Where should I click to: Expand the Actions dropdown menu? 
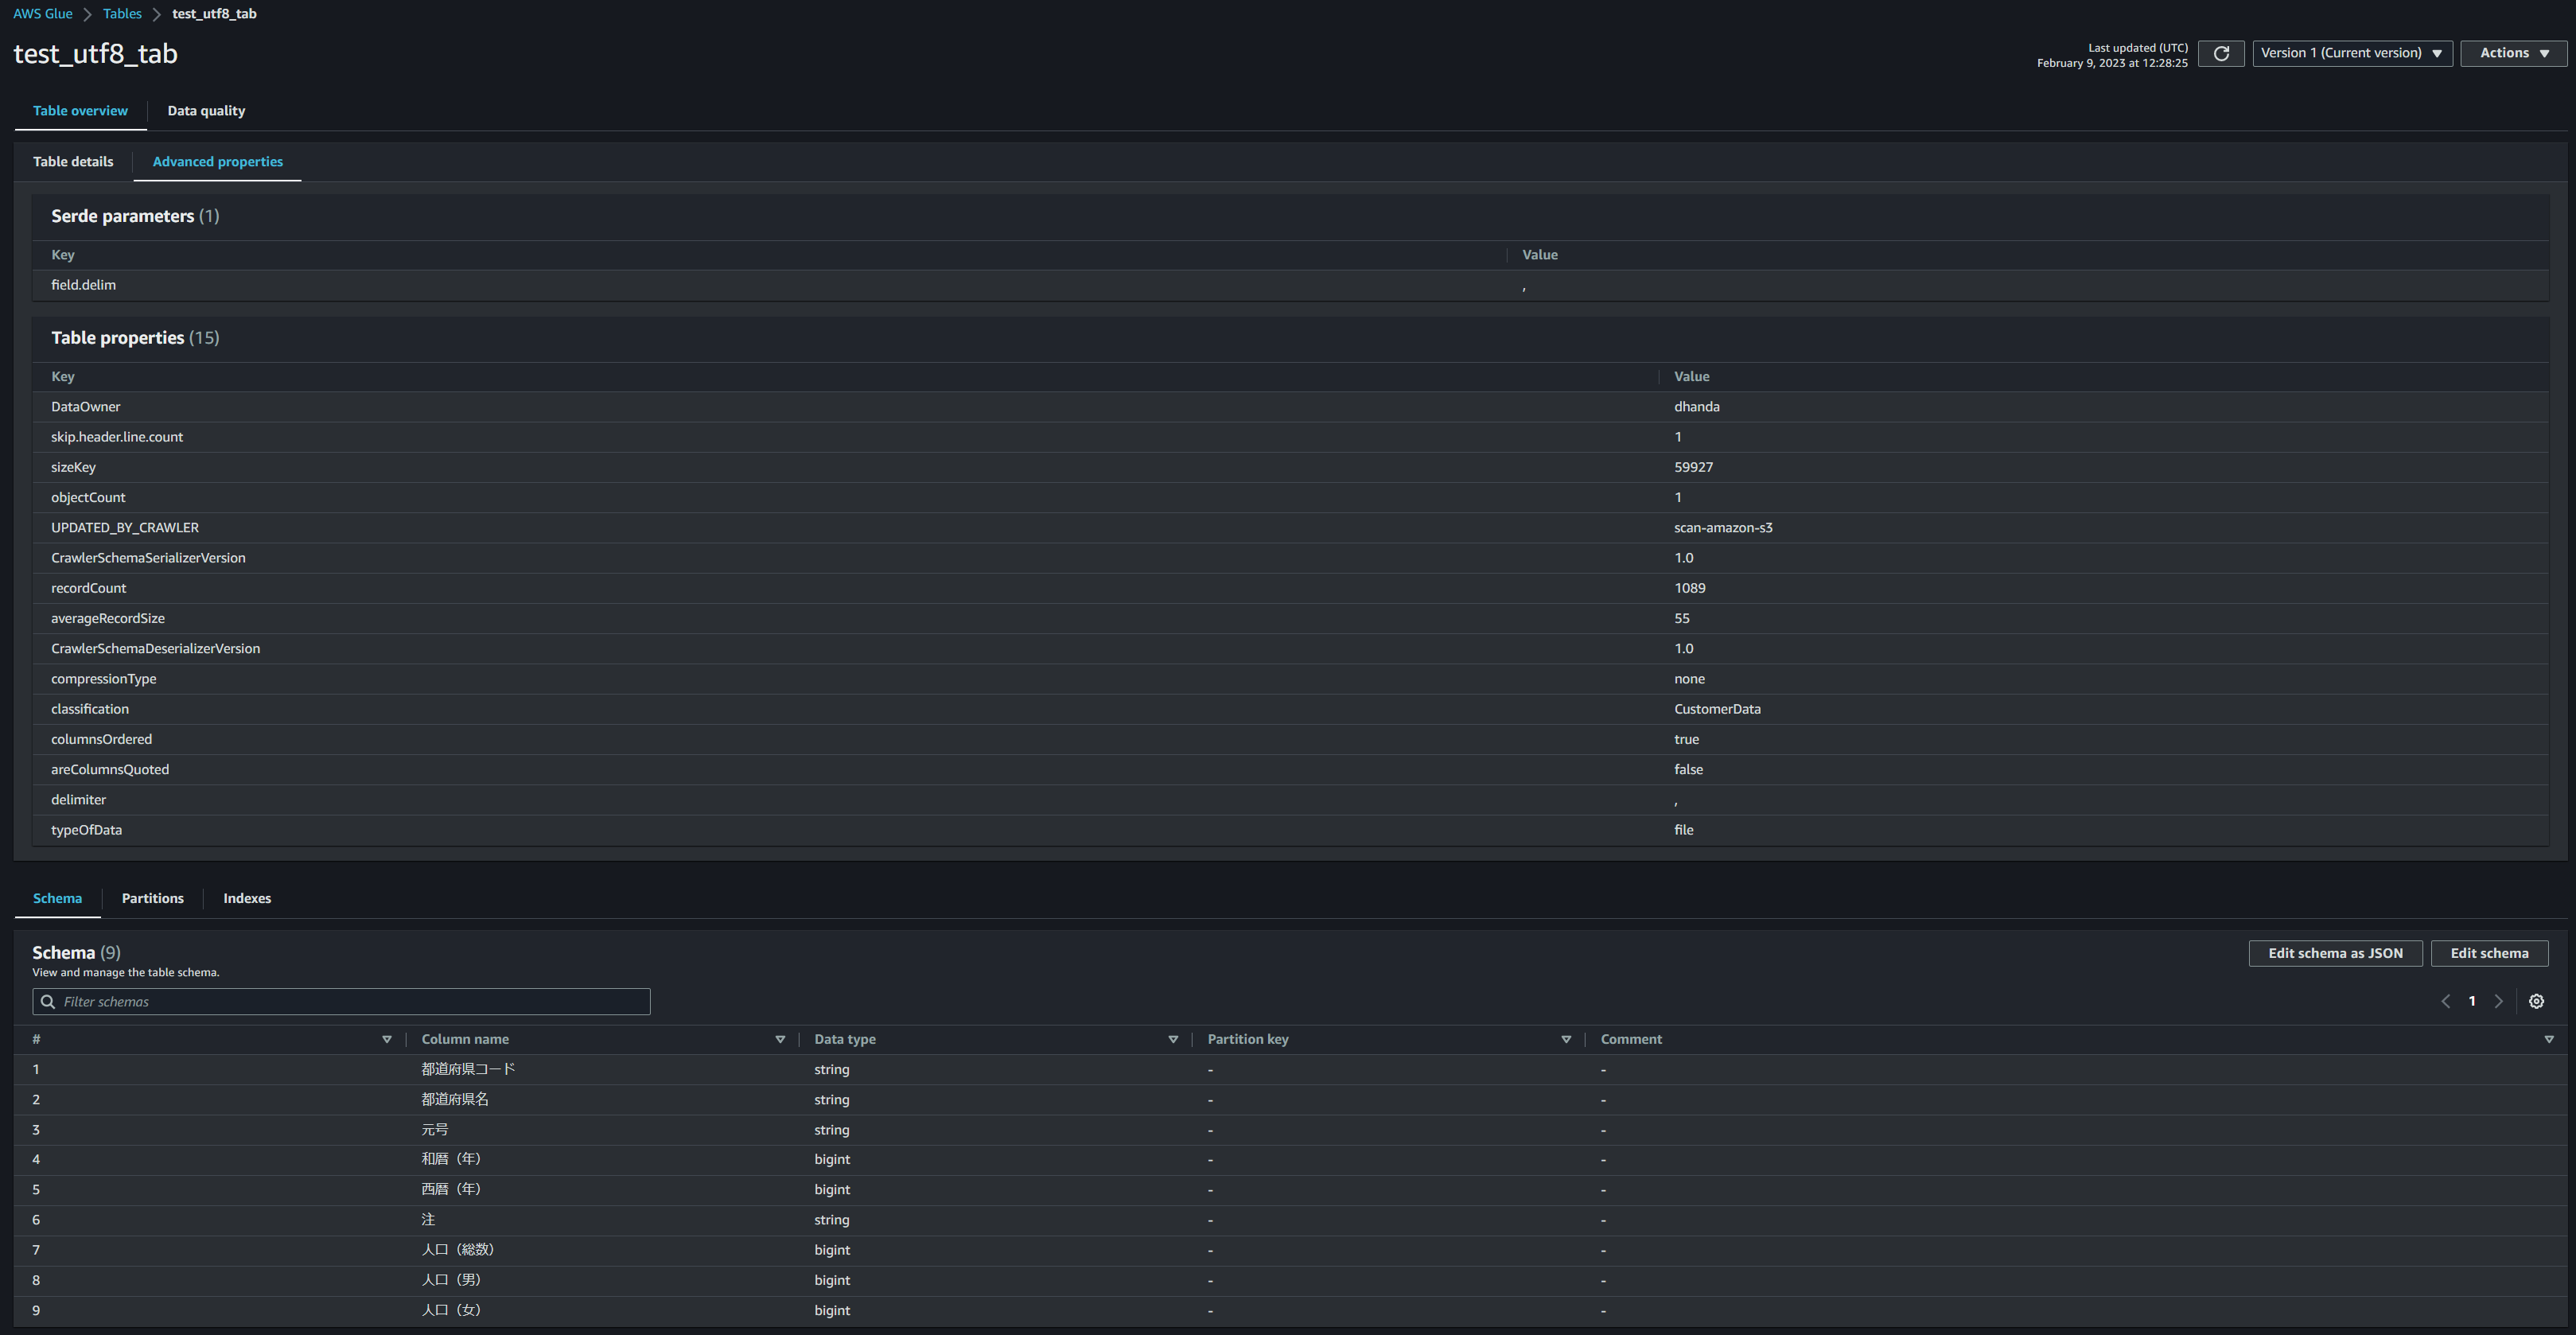(x=2513, y=53)
